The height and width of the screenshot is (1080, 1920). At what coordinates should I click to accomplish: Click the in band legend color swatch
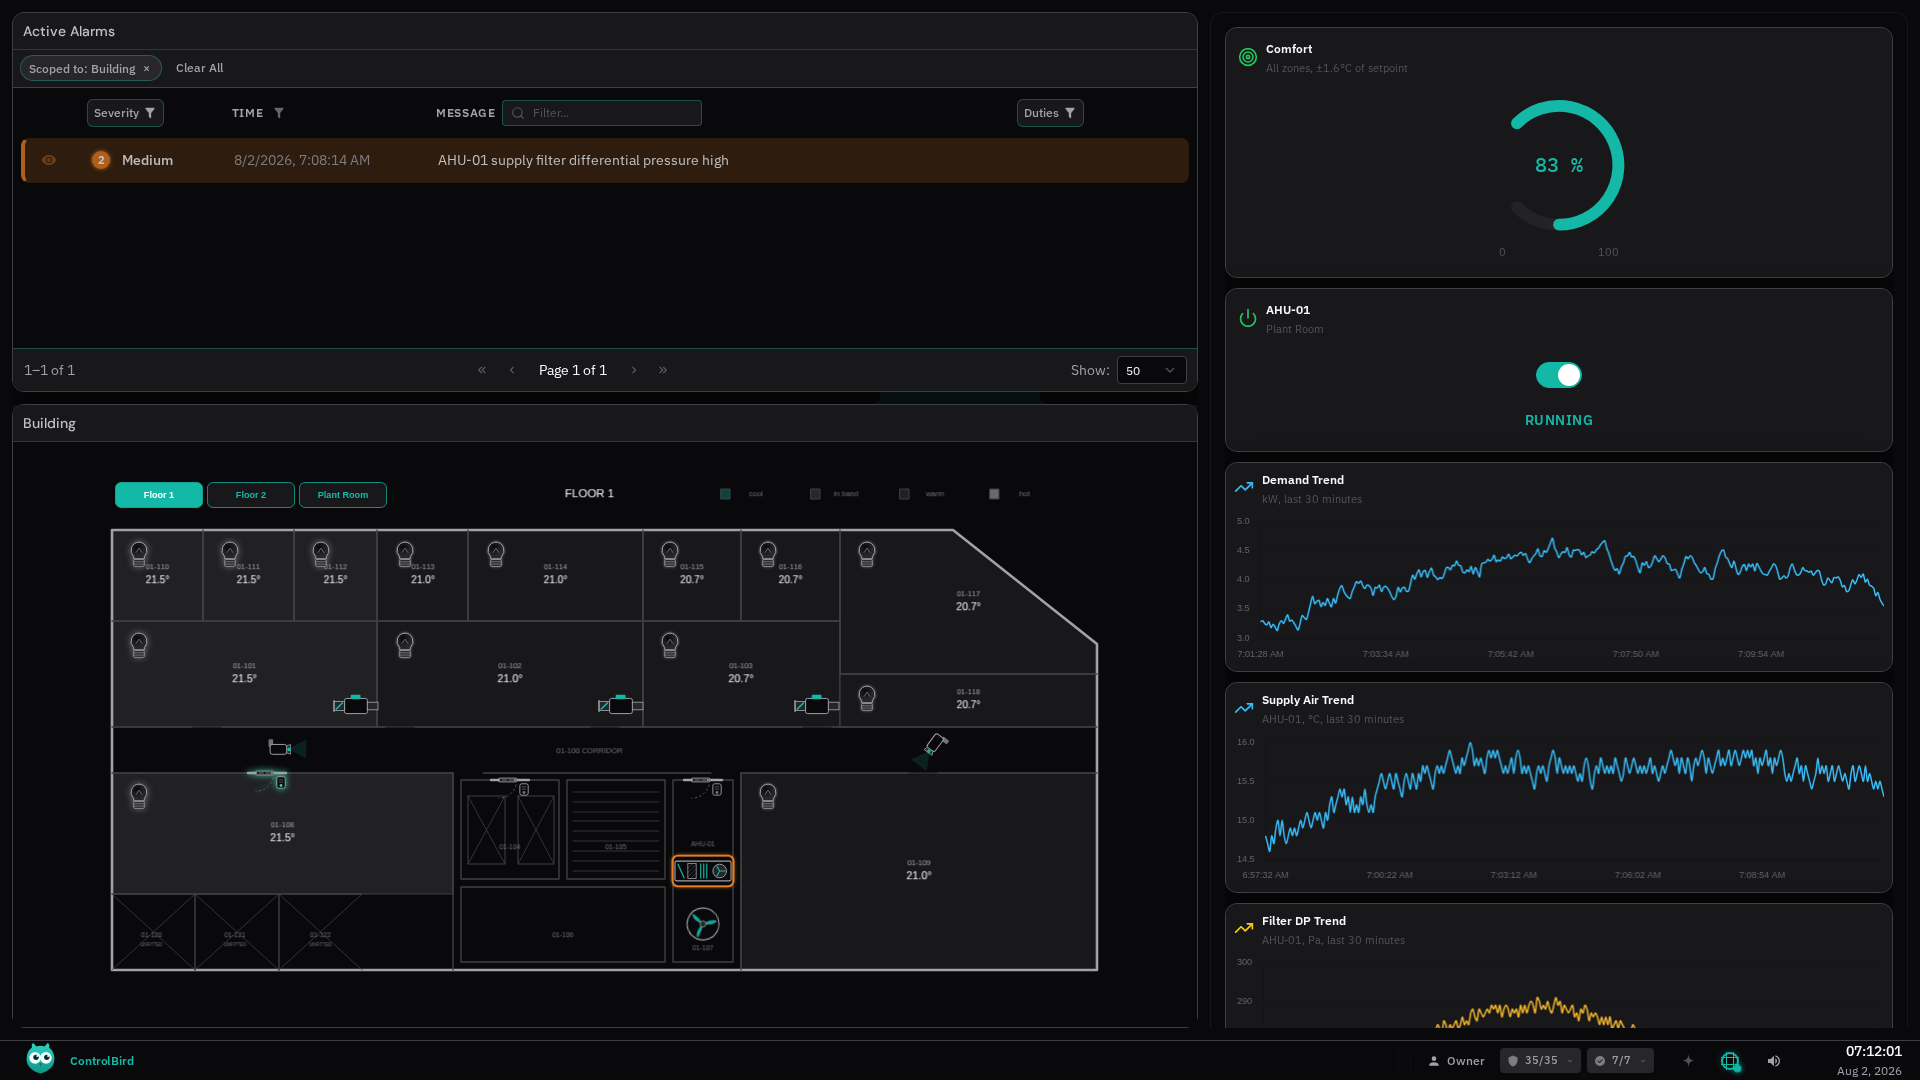(x=815, y=494)
